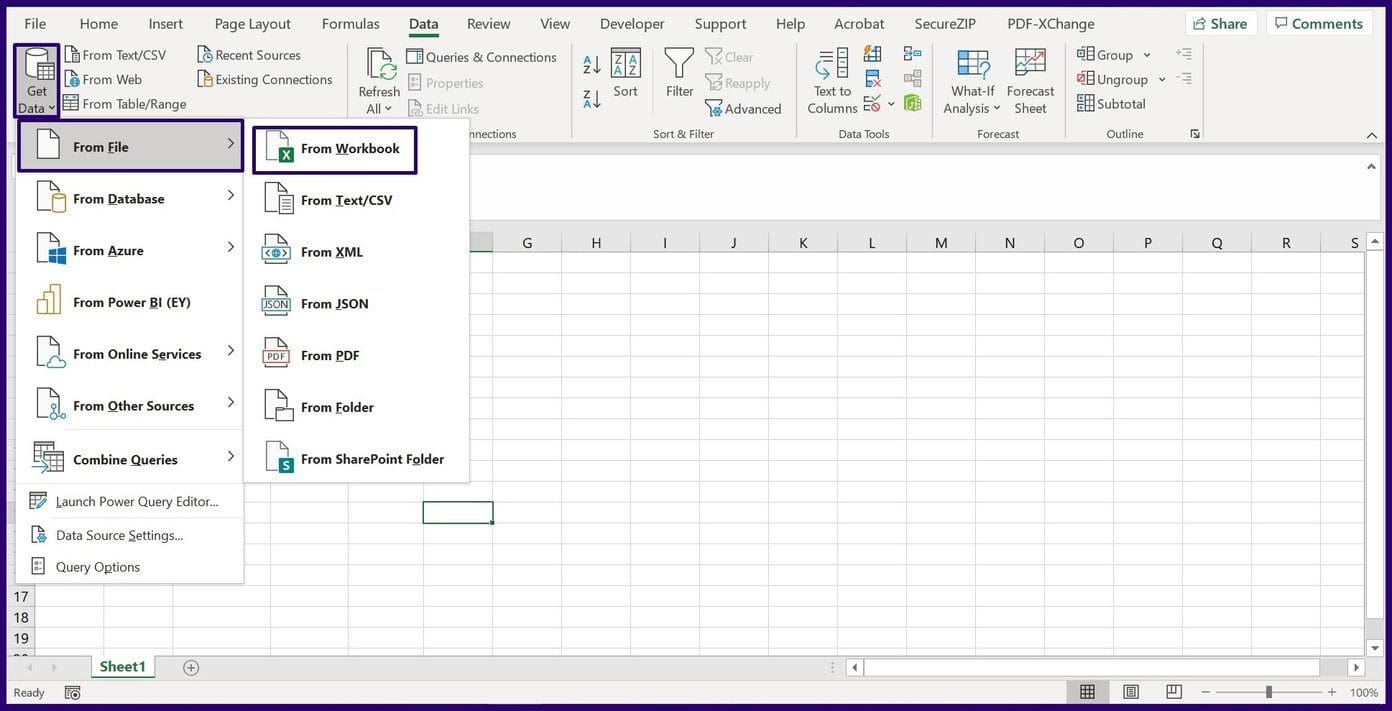Open Existing Connections
This screenshot has height=711, width=1392.
pos(265,79)
